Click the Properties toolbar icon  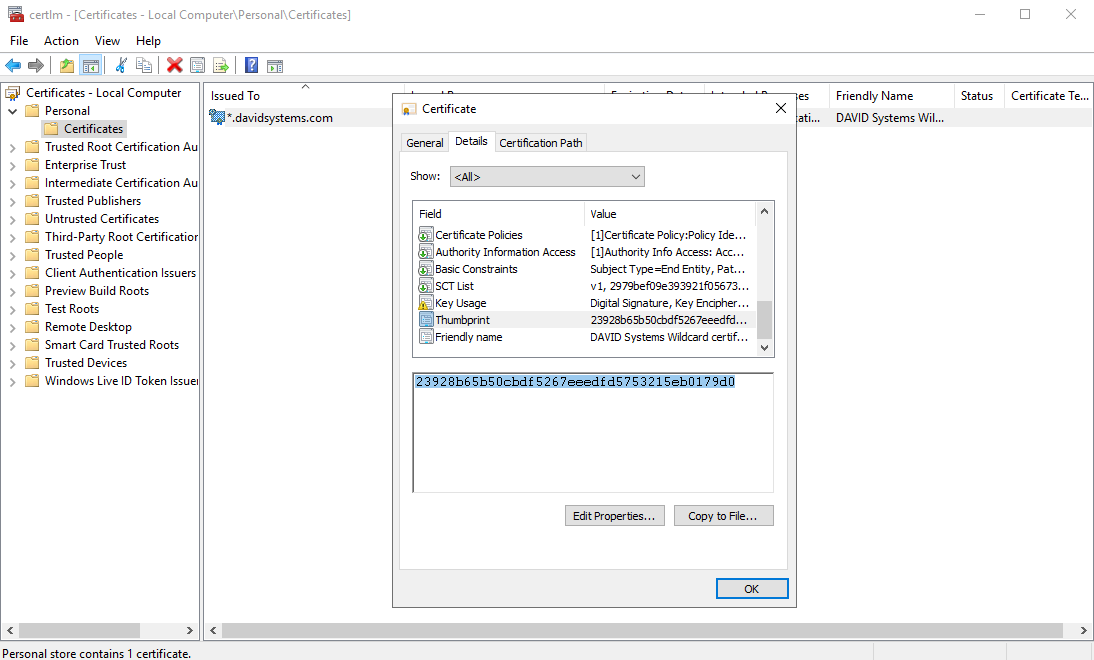click(x=198, y=66)
